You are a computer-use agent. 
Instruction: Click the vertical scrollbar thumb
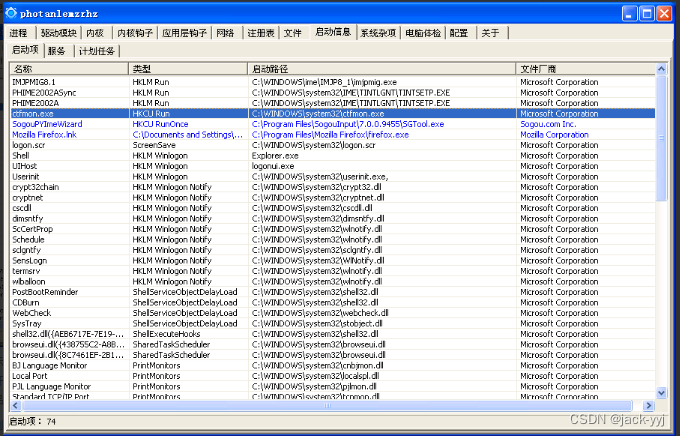(x=661, y=138)
